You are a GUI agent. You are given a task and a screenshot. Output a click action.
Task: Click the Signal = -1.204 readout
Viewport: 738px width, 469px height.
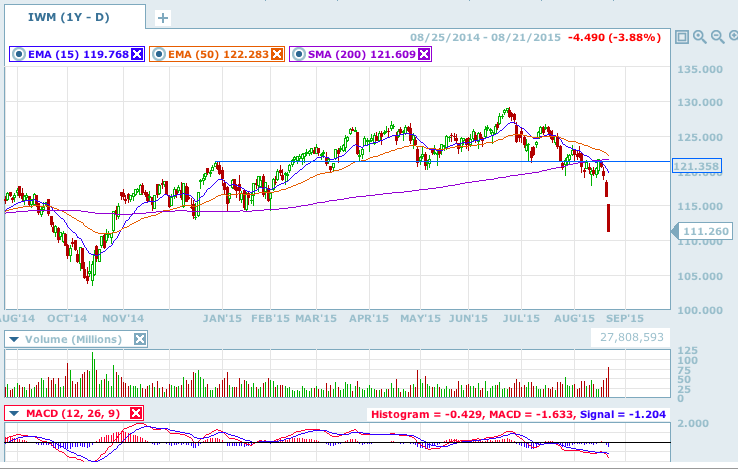[x=623, y=414]
